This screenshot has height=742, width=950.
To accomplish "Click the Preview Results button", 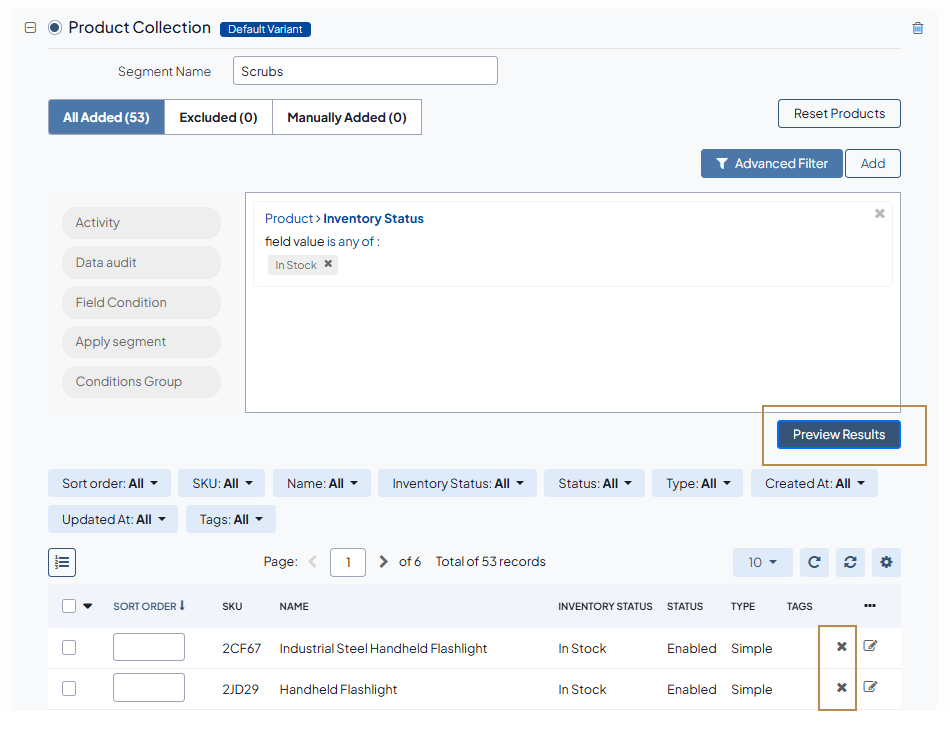I will [838, 435].
